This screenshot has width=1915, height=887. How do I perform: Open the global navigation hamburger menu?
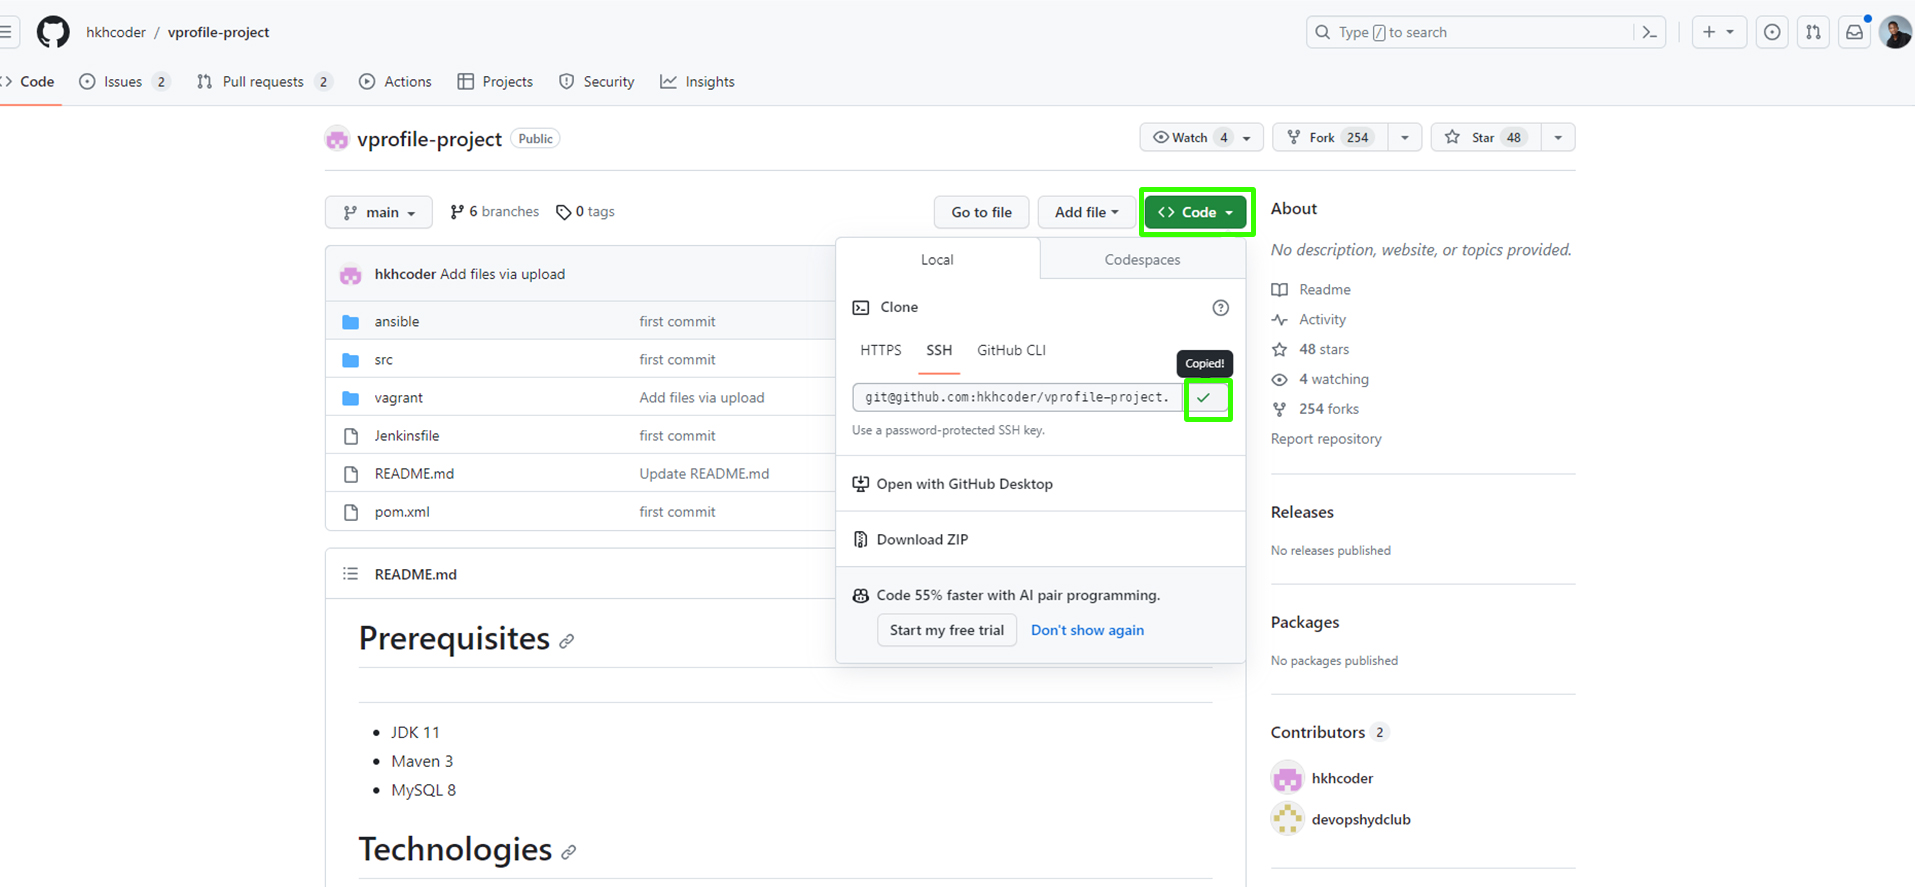[x=7, y=32]
